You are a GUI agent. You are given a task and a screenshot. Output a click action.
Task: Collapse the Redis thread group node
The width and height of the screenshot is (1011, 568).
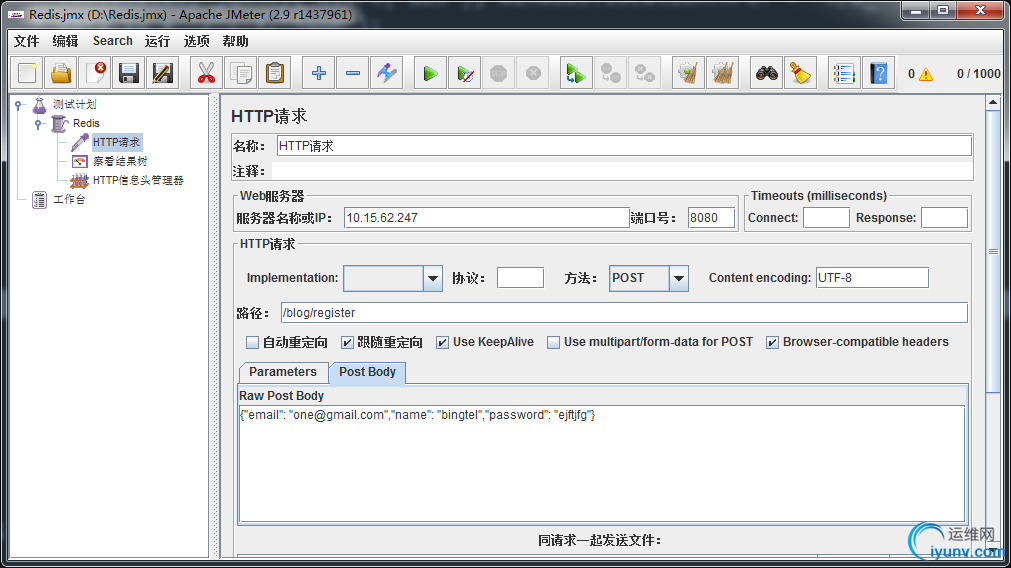[x=39, y=124]
